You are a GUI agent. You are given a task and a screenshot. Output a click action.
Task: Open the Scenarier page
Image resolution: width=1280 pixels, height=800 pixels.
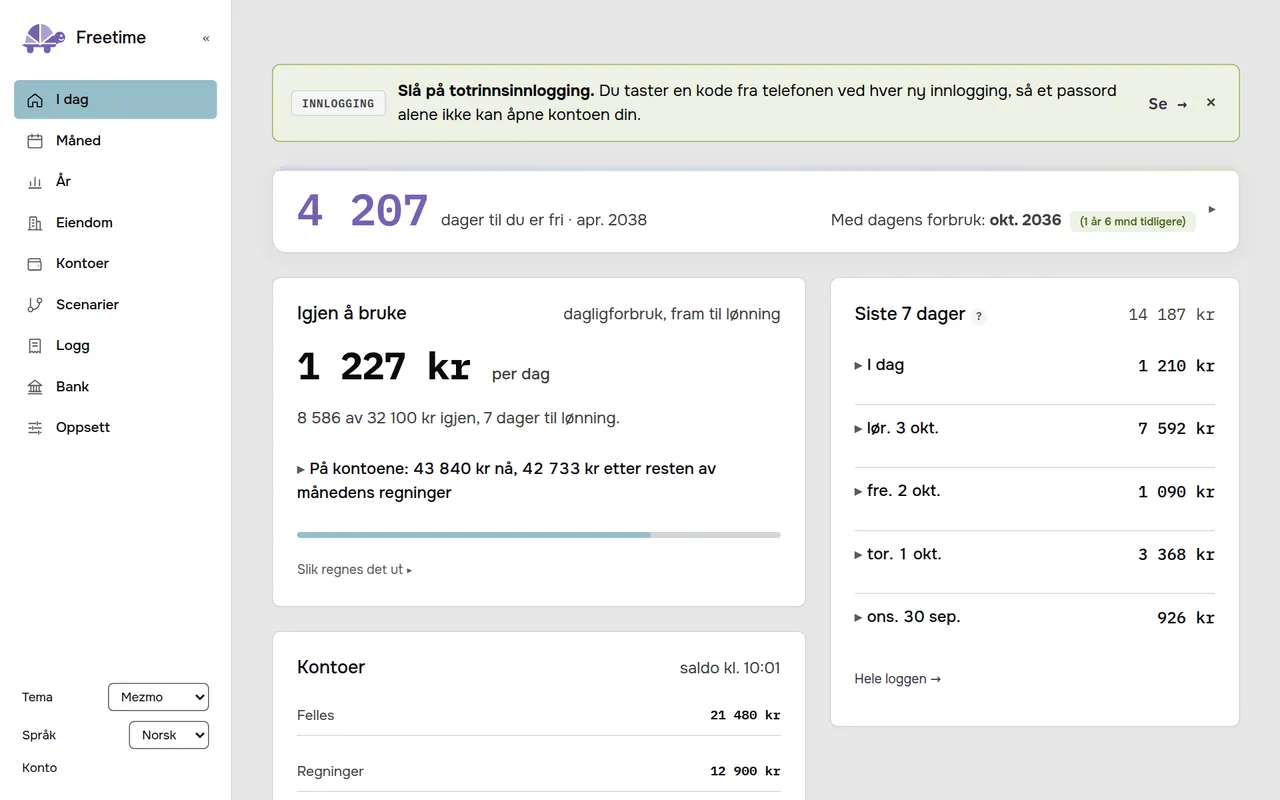click(x=115, y=305)
